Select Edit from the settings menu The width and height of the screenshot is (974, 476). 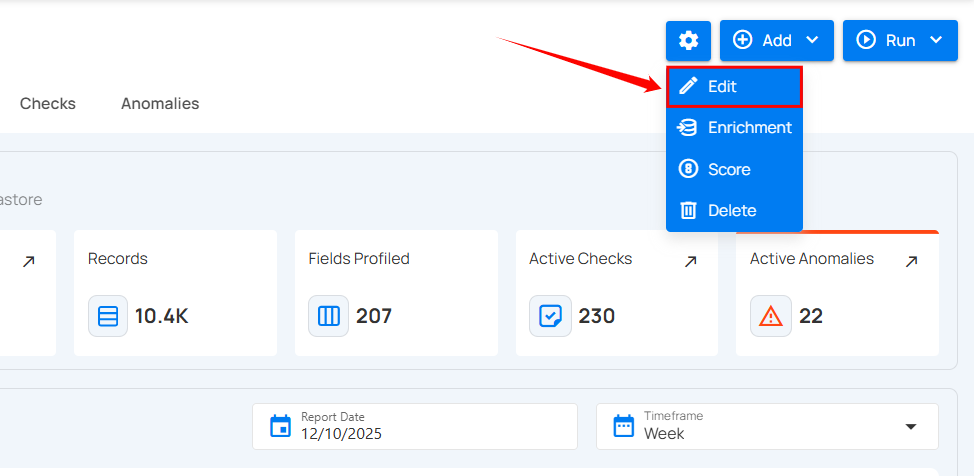tap(734, 87)
